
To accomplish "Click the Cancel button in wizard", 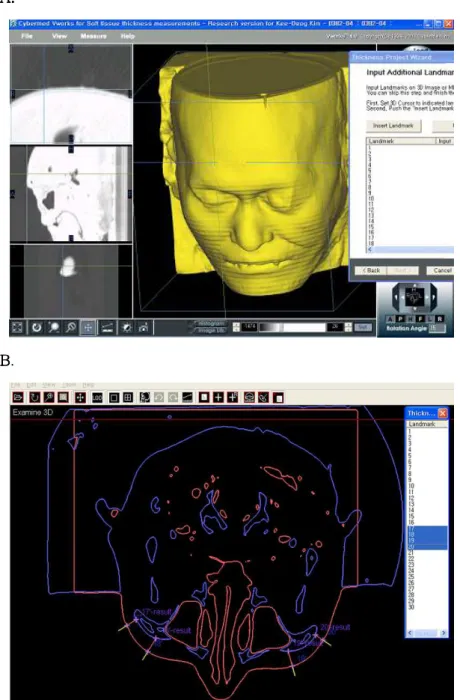I will click(440, 271).
